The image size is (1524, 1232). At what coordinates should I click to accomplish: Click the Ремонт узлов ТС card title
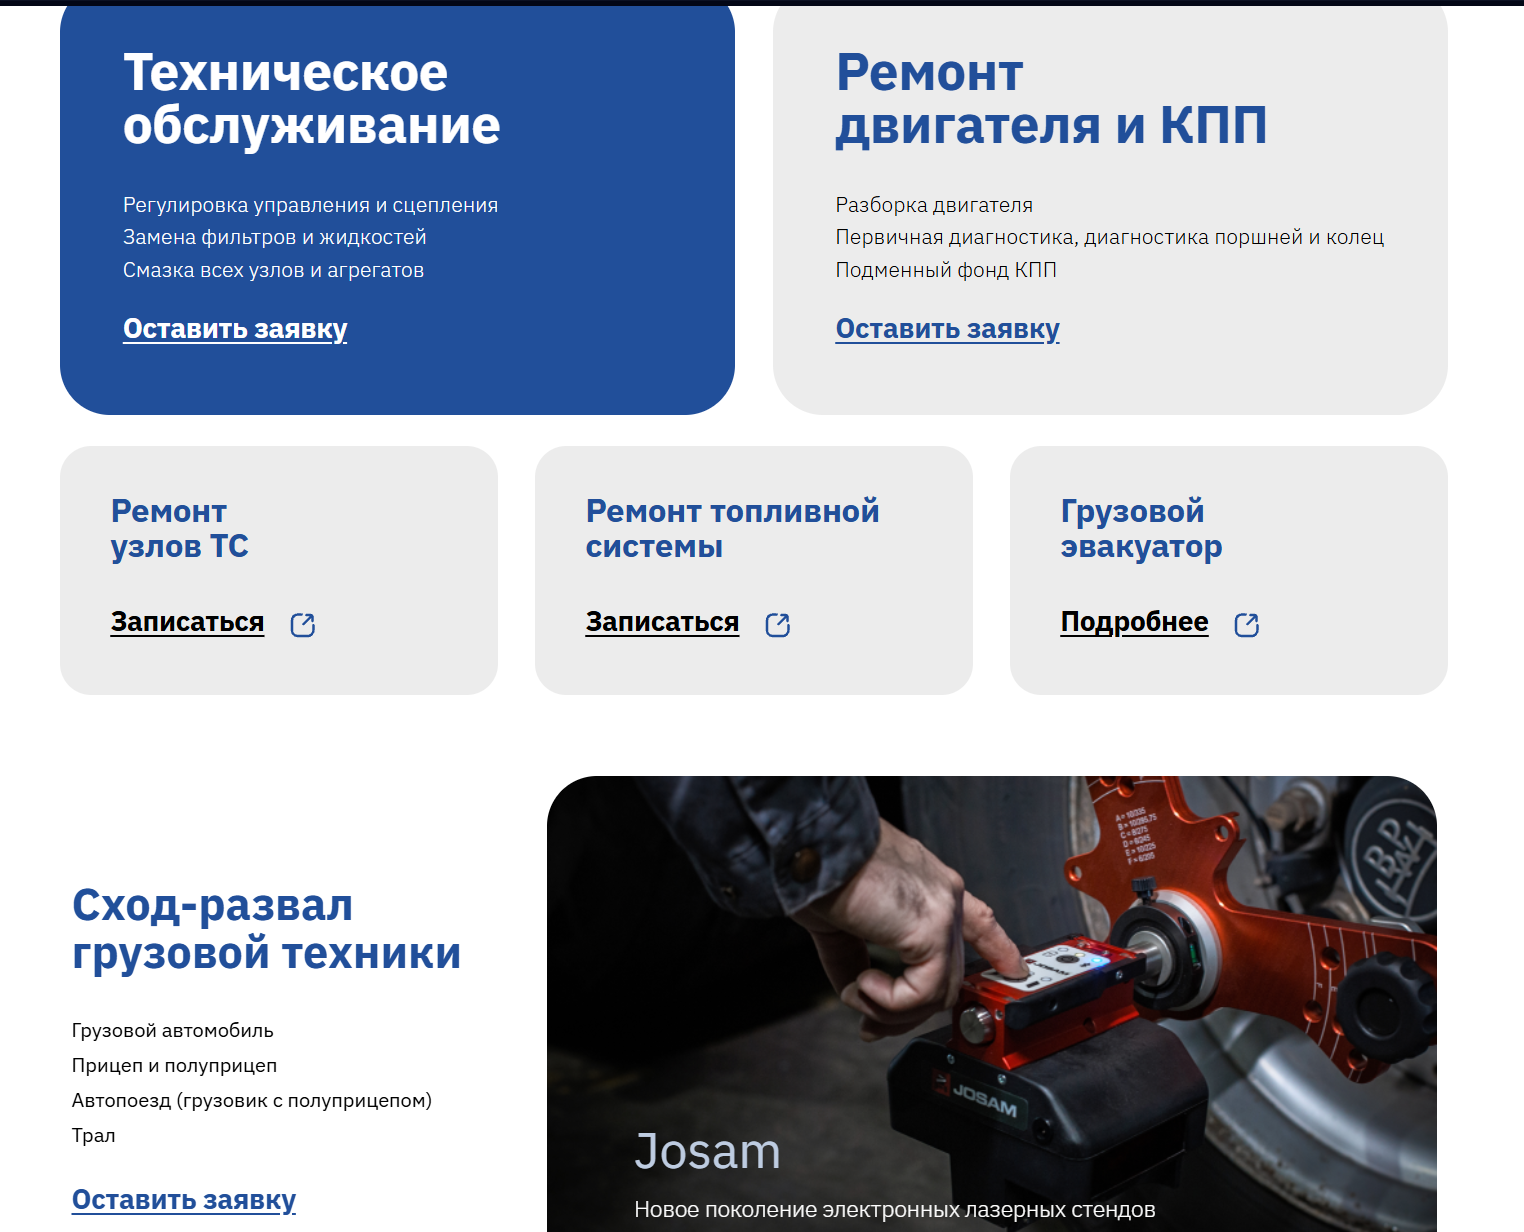tap(179, 529)
